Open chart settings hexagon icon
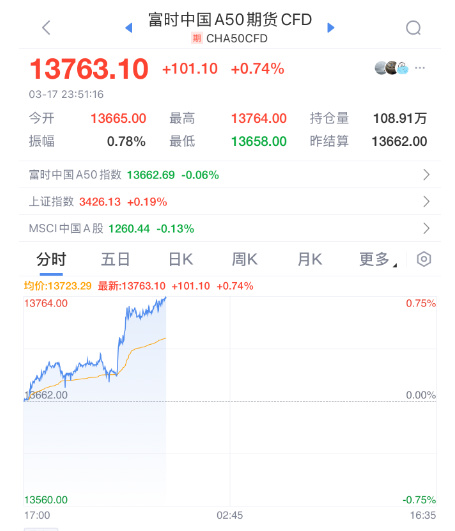The height and width of the screenshot is (531, 455). [x=424, y=259]
